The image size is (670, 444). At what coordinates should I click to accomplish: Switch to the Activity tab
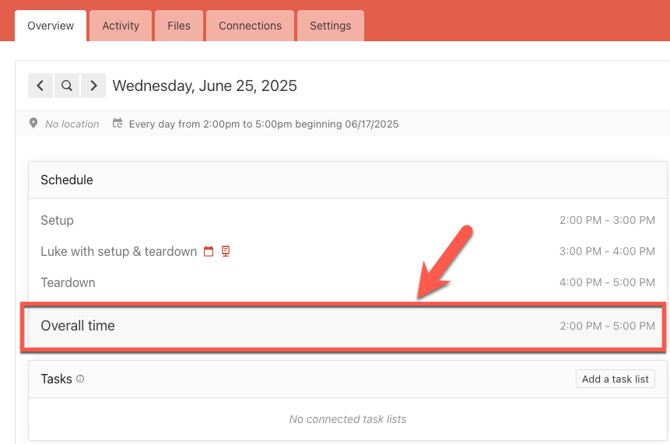coord(121,26)
